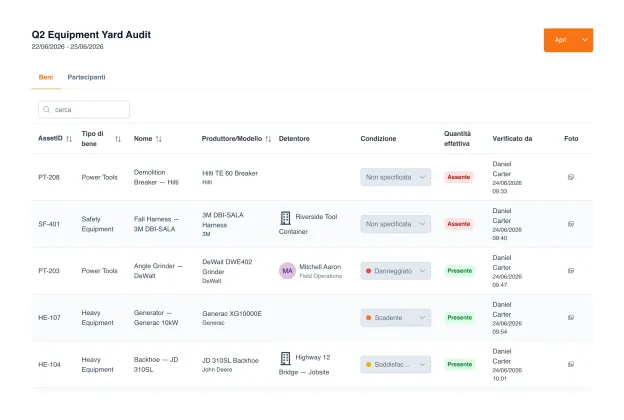Click the Quantità effettiva column header
Viewport: 624px width, 420px height.
pos(457,139)
